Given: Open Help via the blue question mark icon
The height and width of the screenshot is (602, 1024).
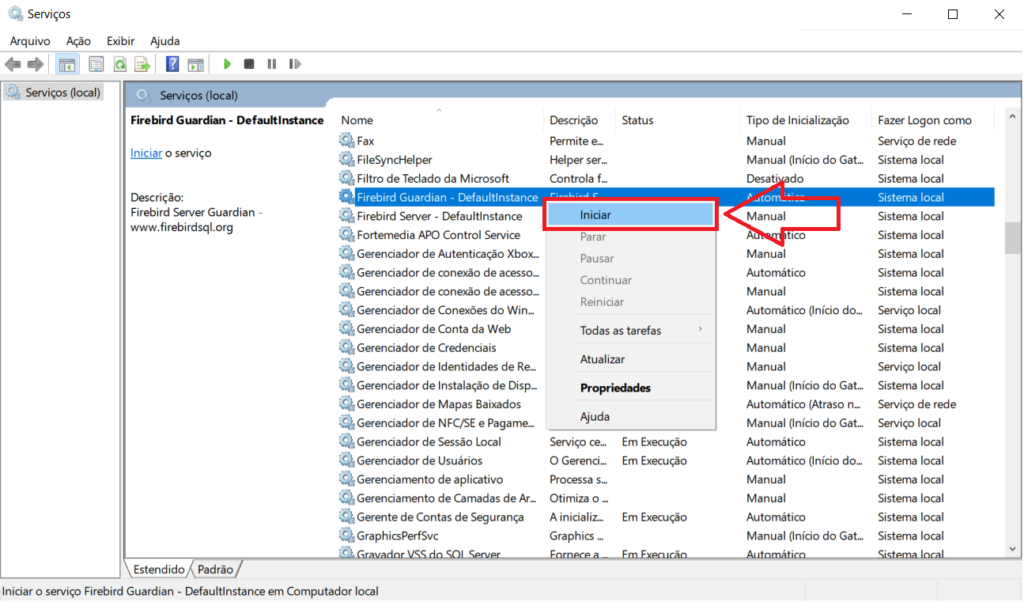Looking at the screenshot, I should [172, 64].
